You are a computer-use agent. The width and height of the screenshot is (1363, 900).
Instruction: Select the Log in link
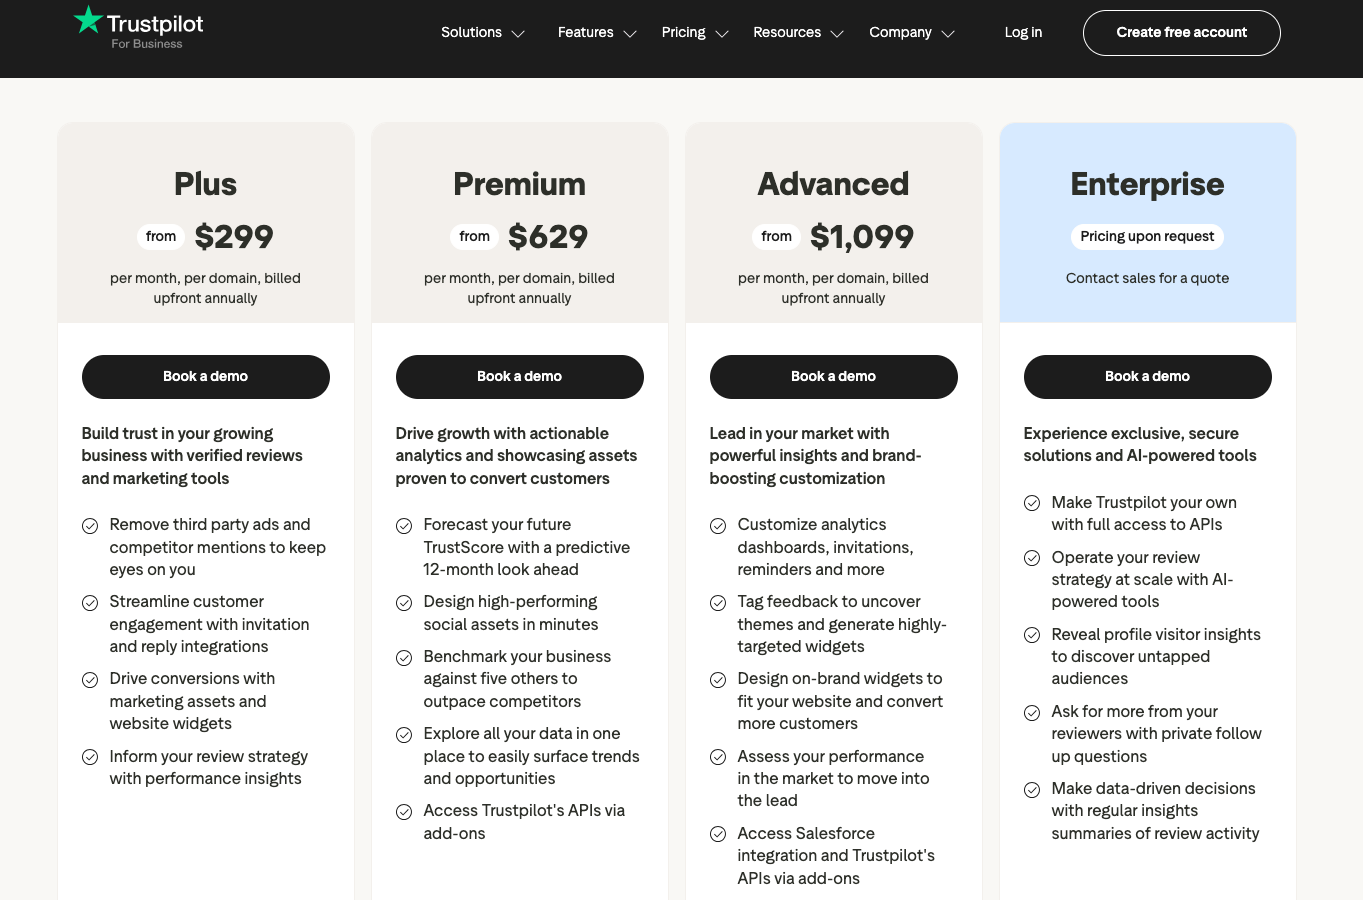tap(1023, 32)
